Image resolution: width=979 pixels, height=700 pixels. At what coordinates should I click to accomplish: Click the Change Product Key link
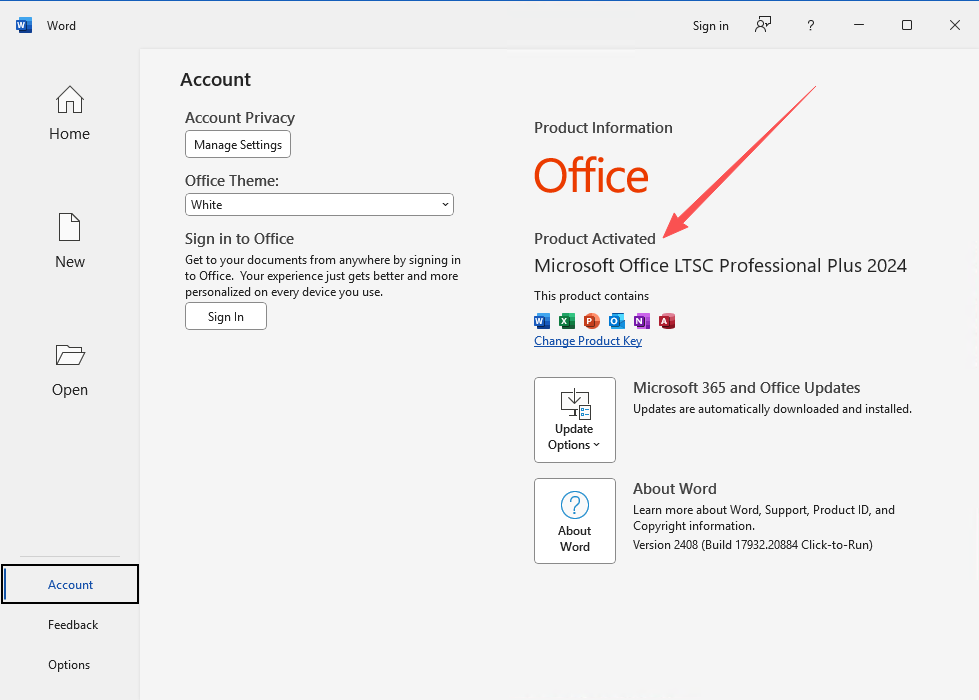588,341
